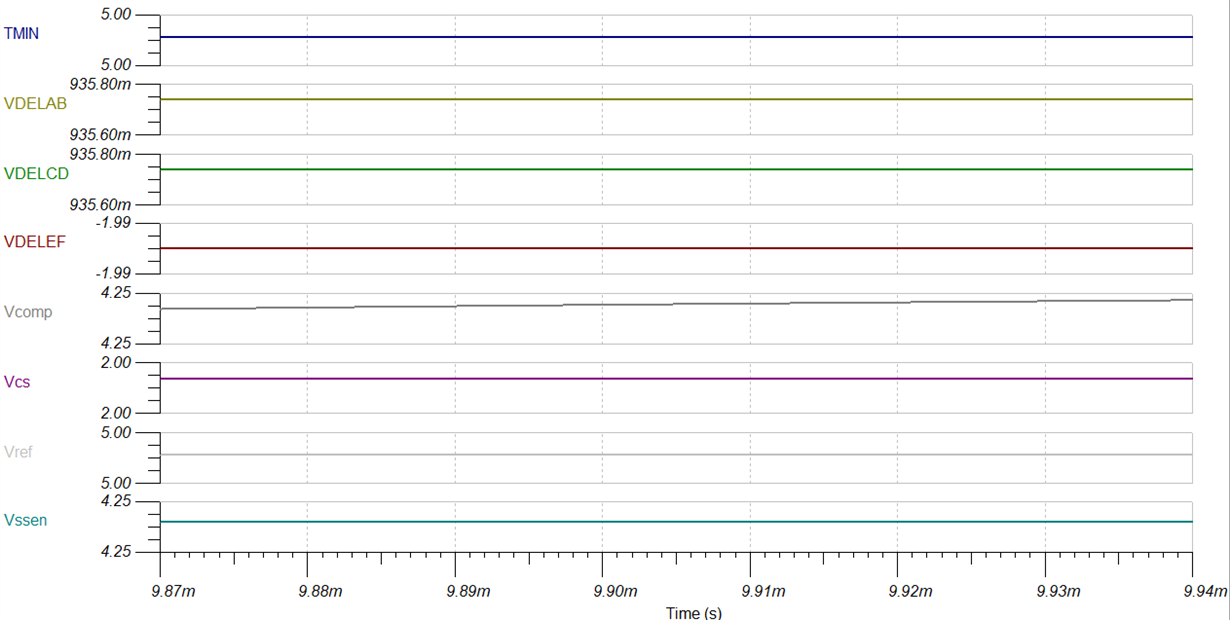Select the VDELAB trace label
The height and width of the screenshot is (620, 1230).
coord(34,102)
